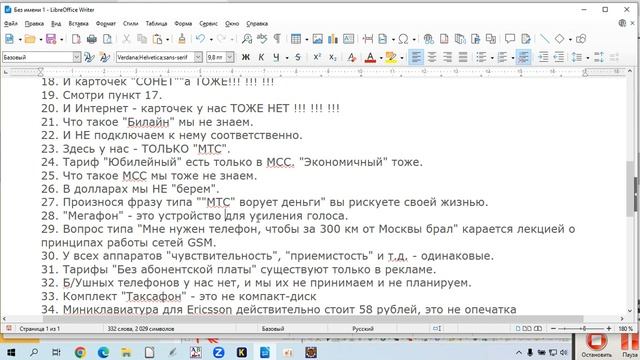Viewport: 640px width, 360px height.
Task: Insert a table using the table icon
Action: click(296, 39)
